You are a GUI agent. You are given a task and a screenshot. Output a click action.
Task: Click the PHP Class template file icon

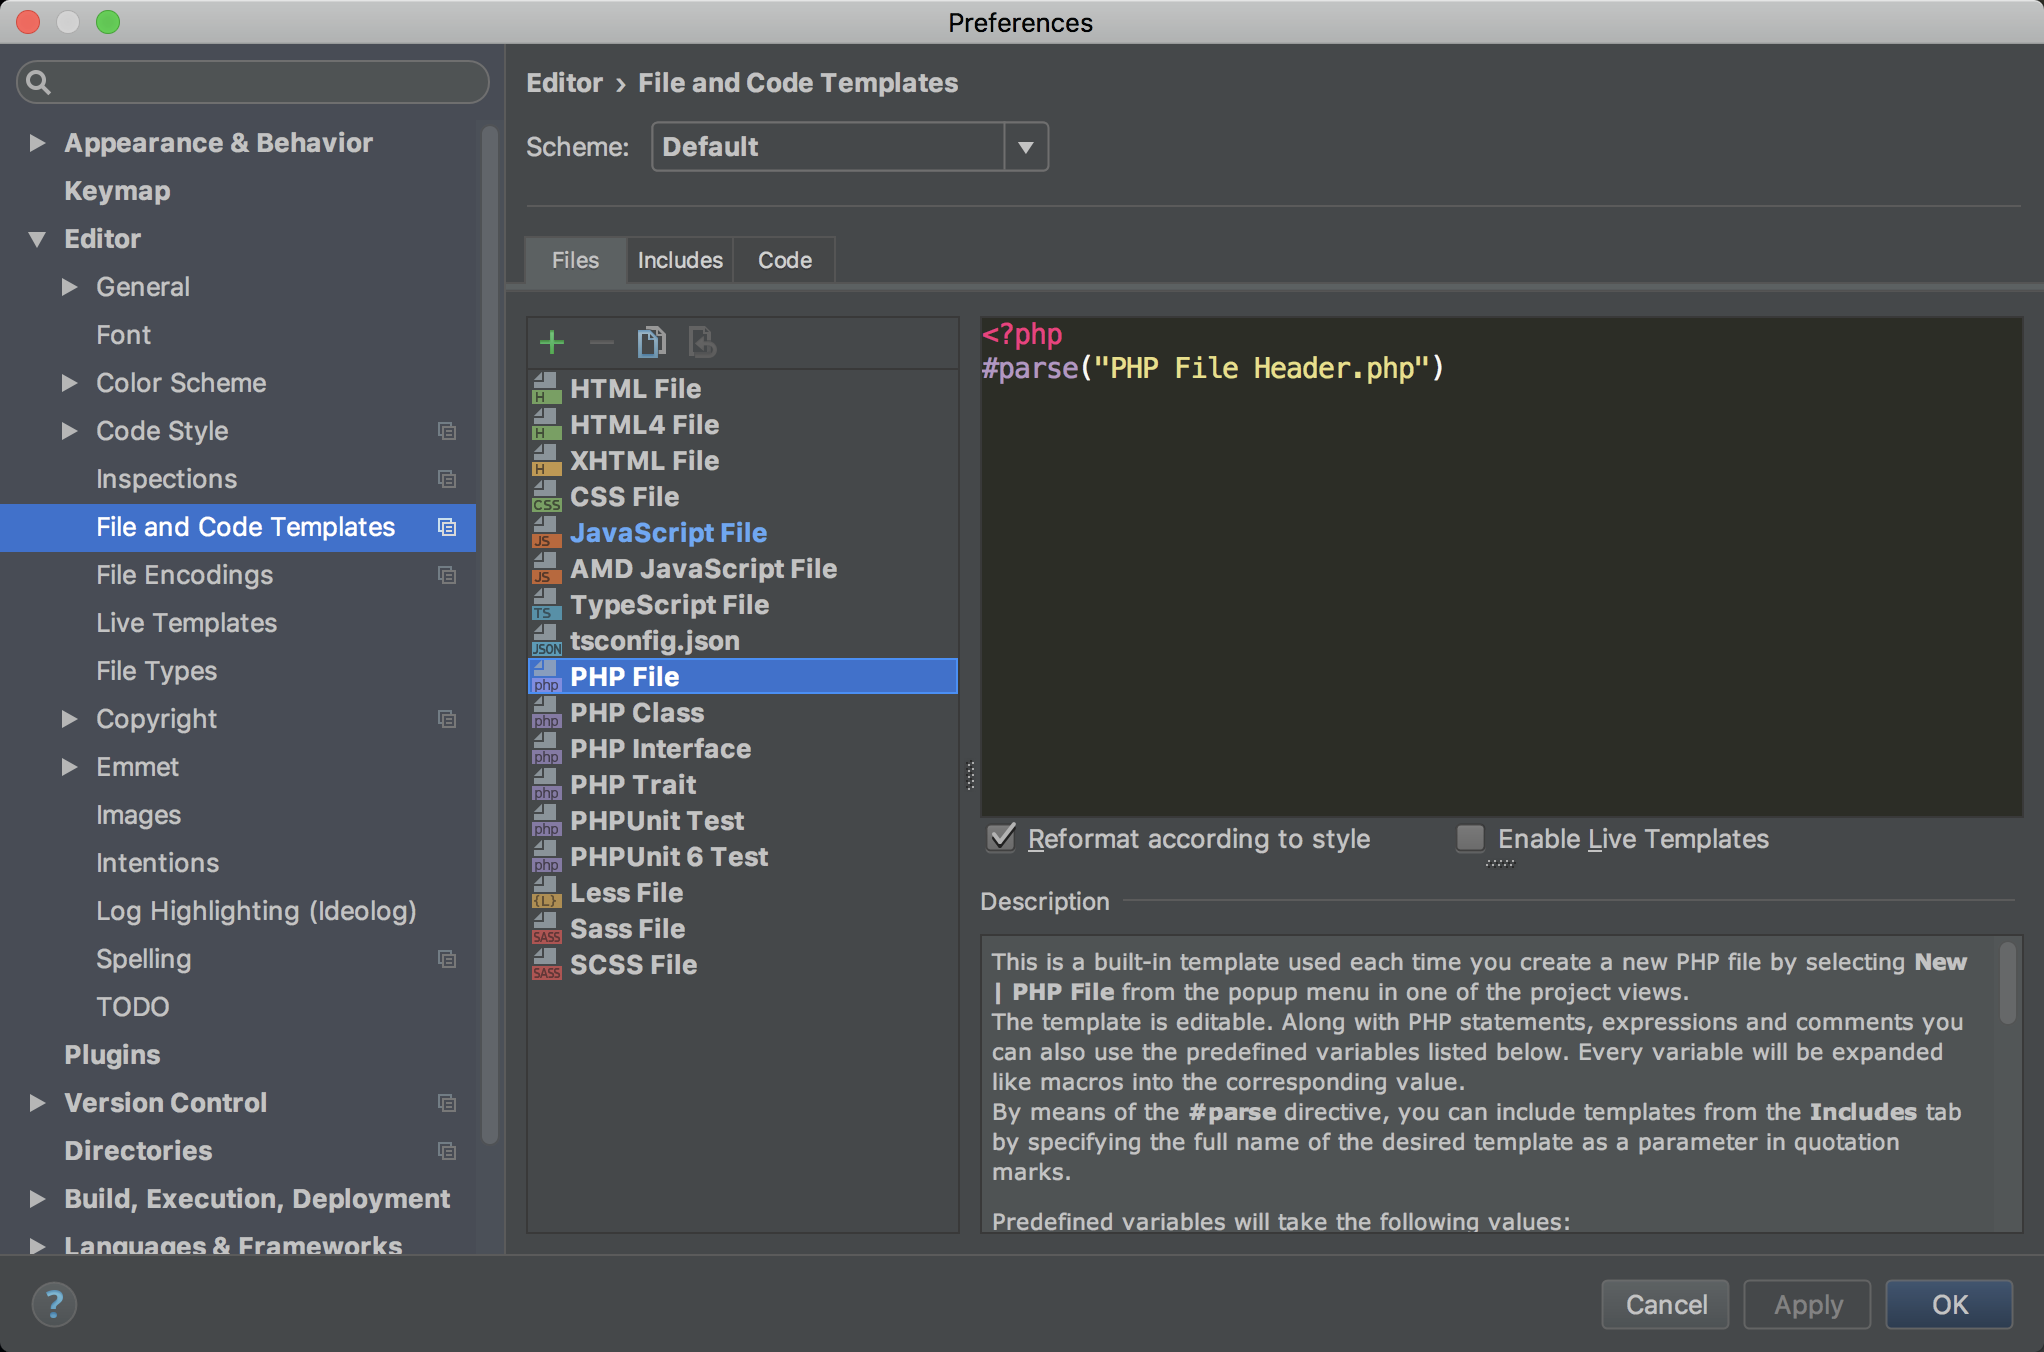[546, 713]
